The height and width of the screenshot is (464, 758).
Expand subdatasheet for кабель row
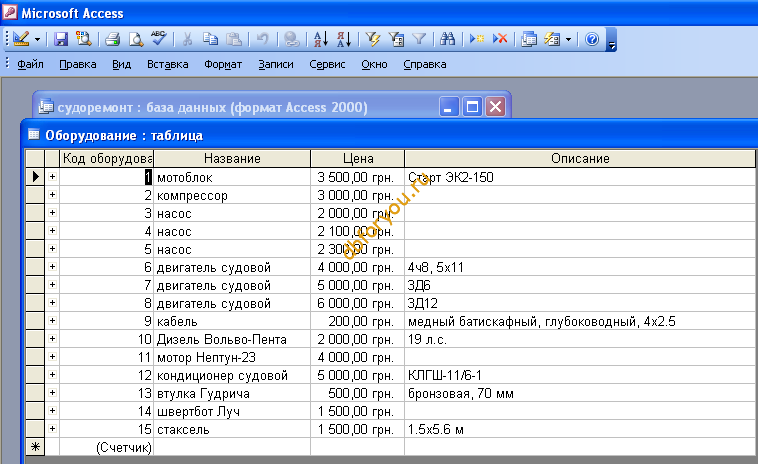(52, 321)
